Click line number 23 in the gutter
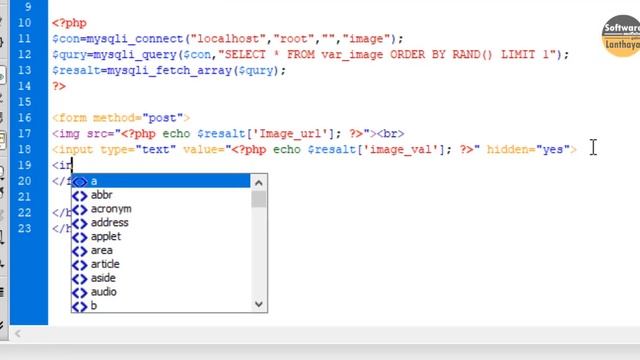The width and height of the screenshot is (640, 360). [24, 229]
